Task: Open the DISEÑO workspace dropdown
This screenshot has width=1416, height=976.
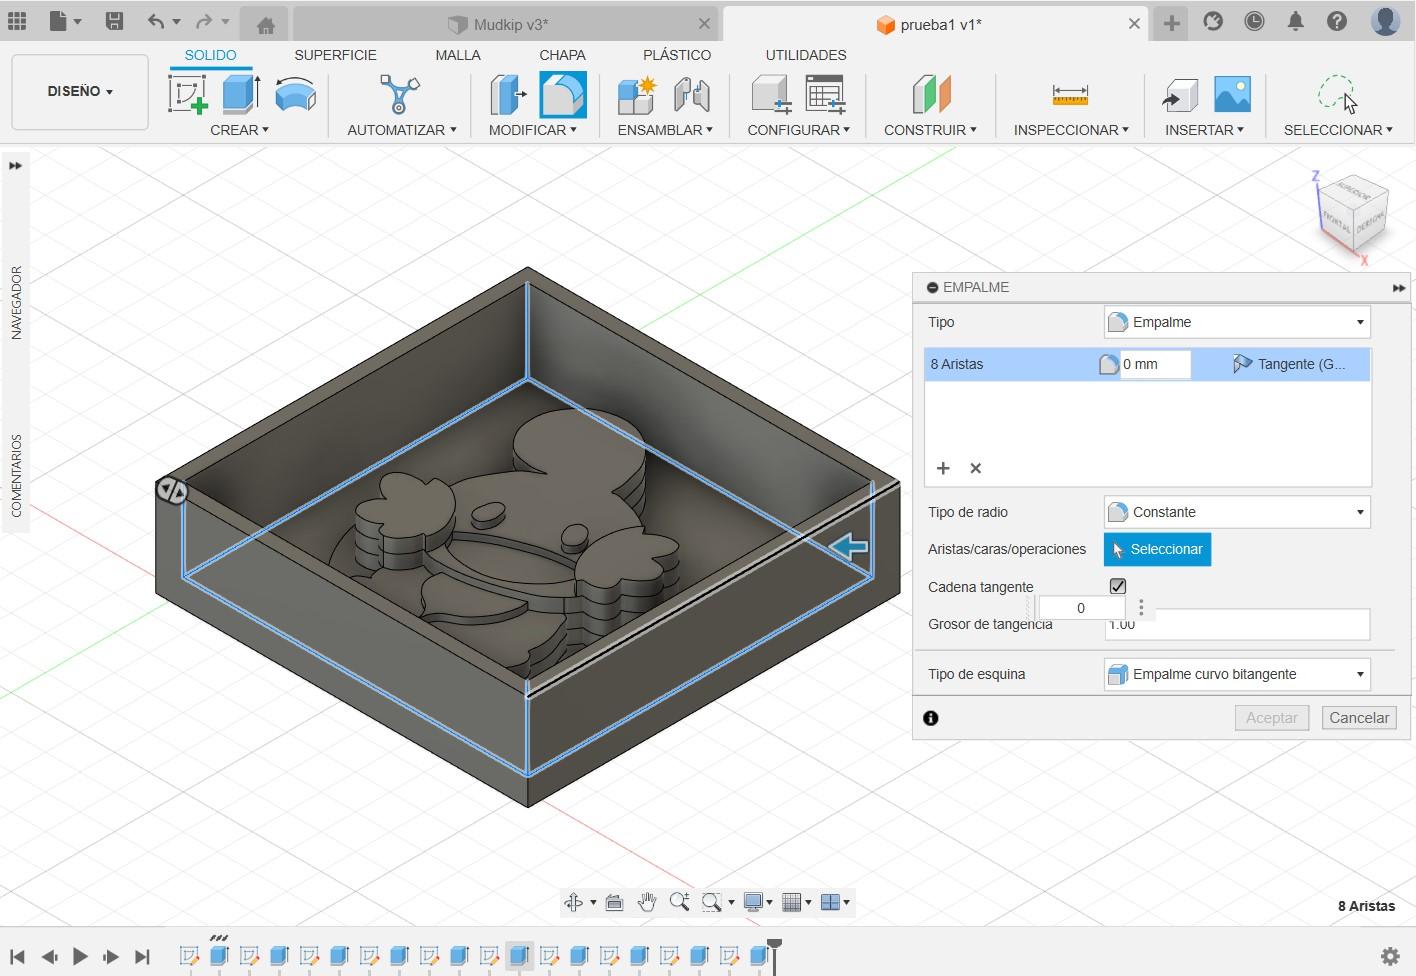Action: [x=80, y=91]
